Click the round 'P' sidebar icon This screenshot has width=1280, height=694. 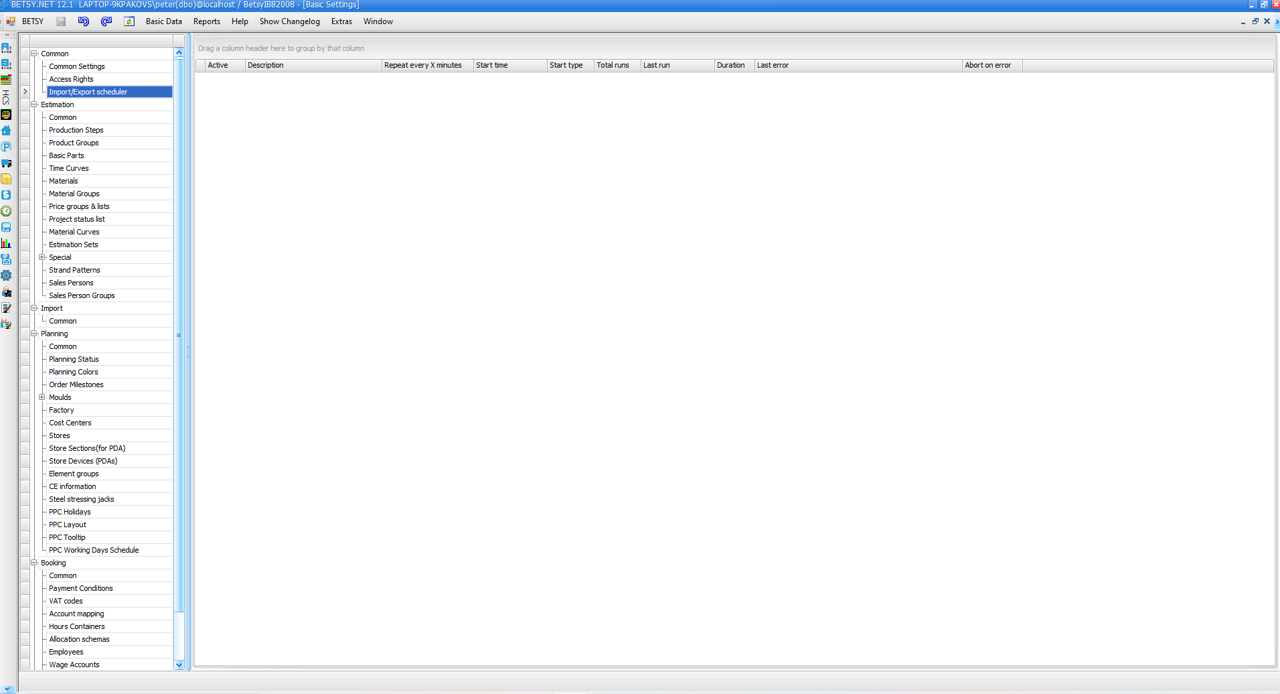pos(6,147)
